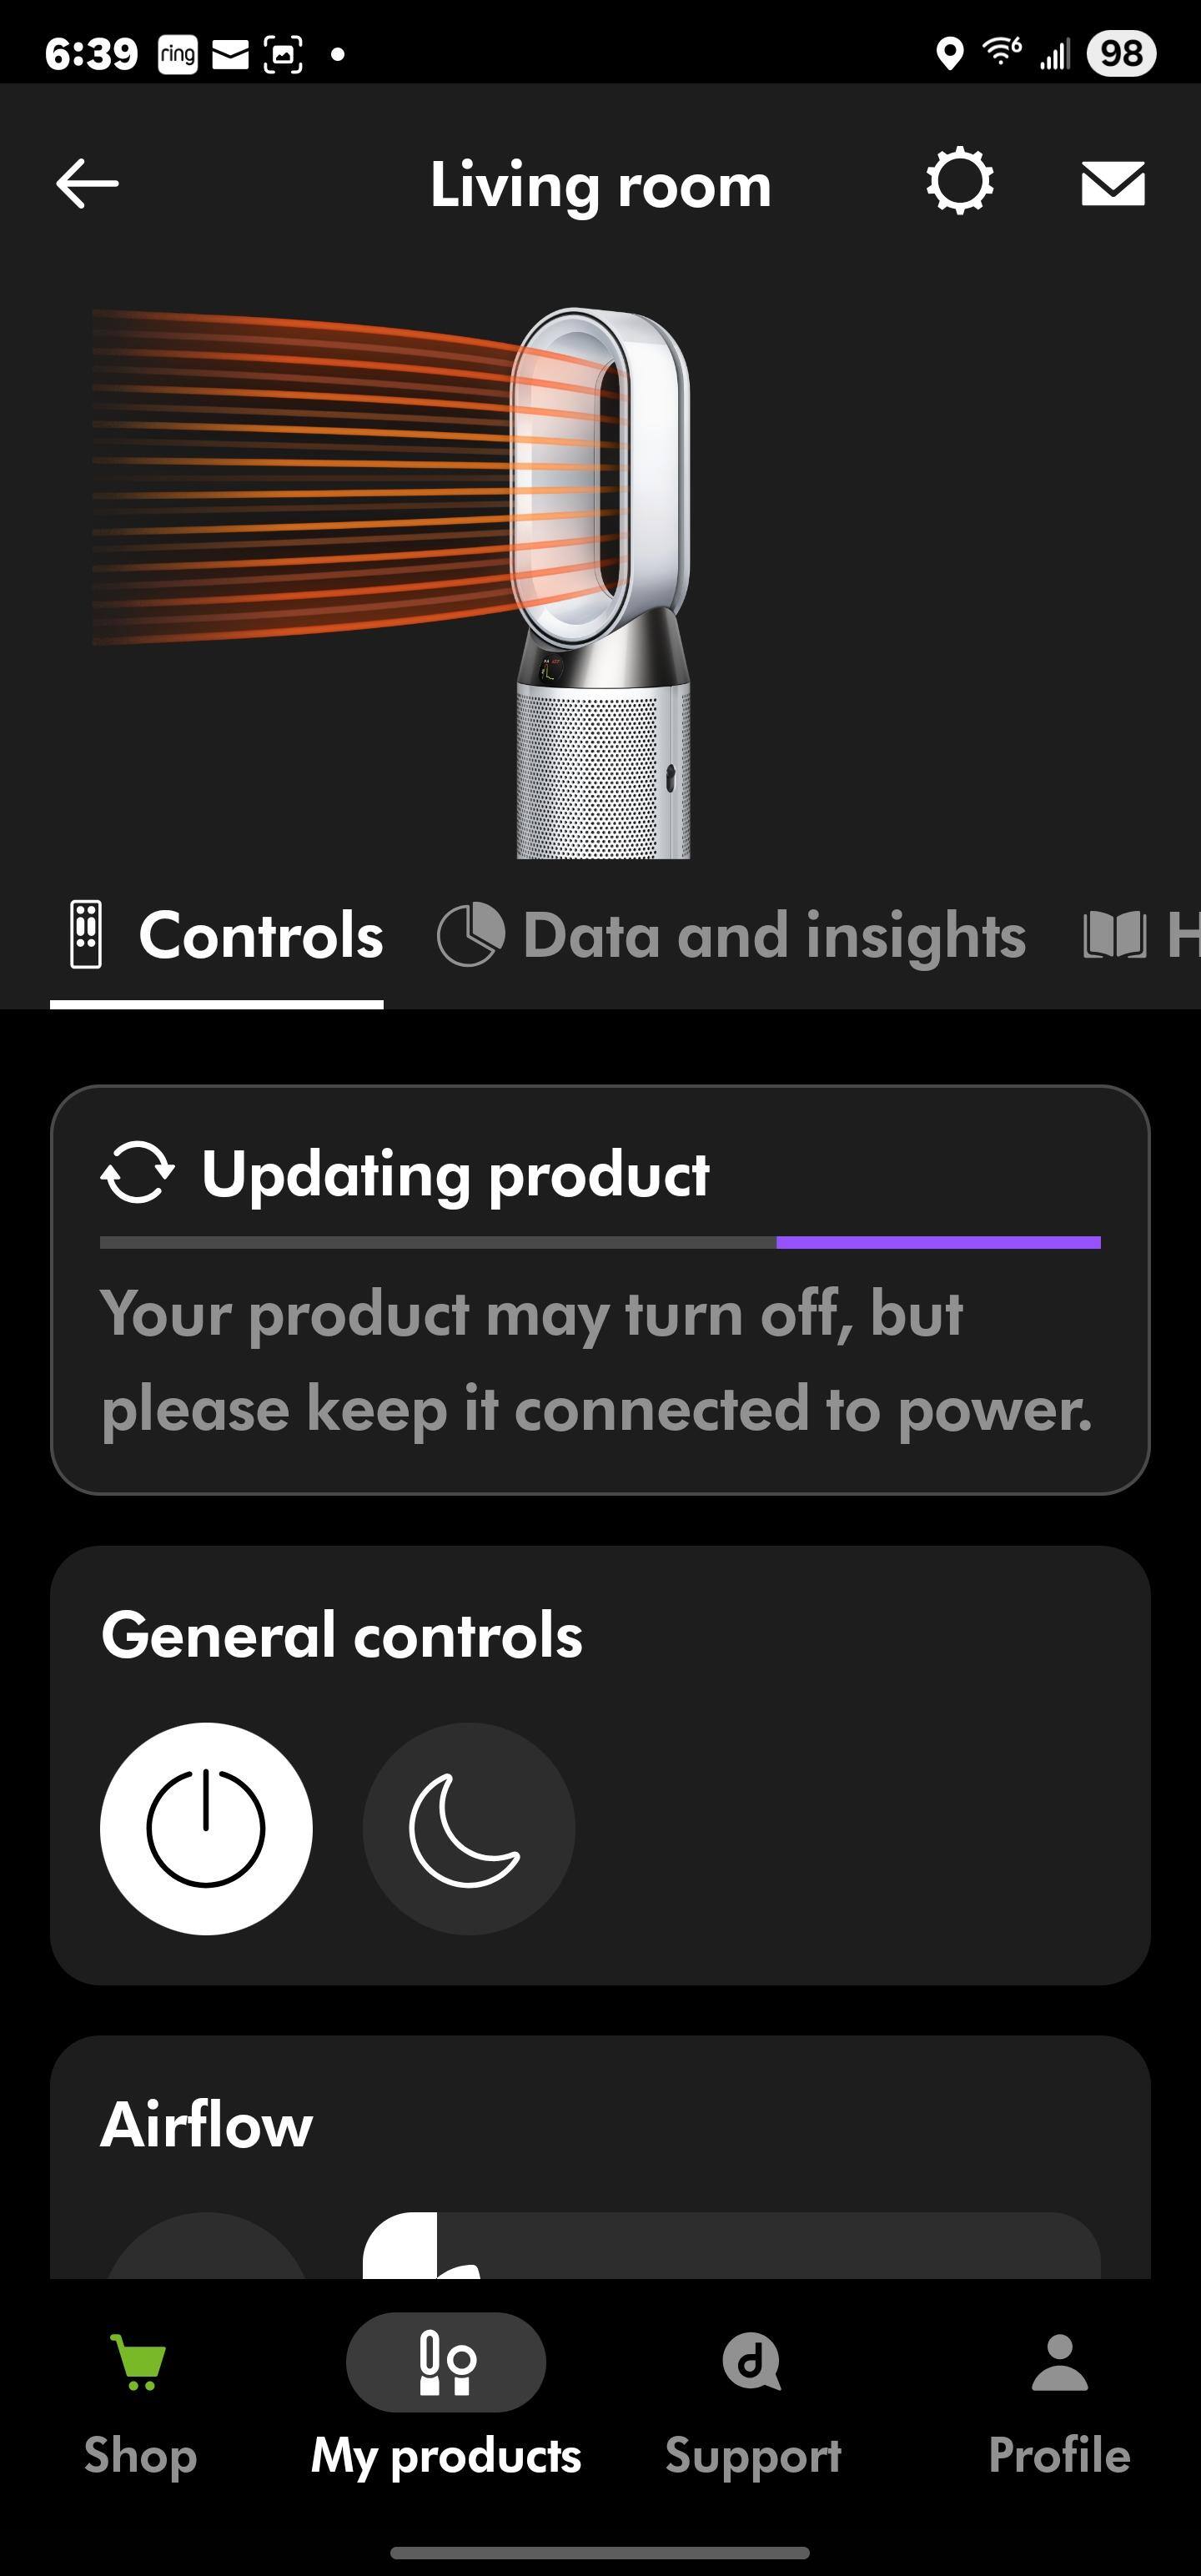Tap the update warning message text
This screenshot has height=2576, width=1201.
[596, 1360]
